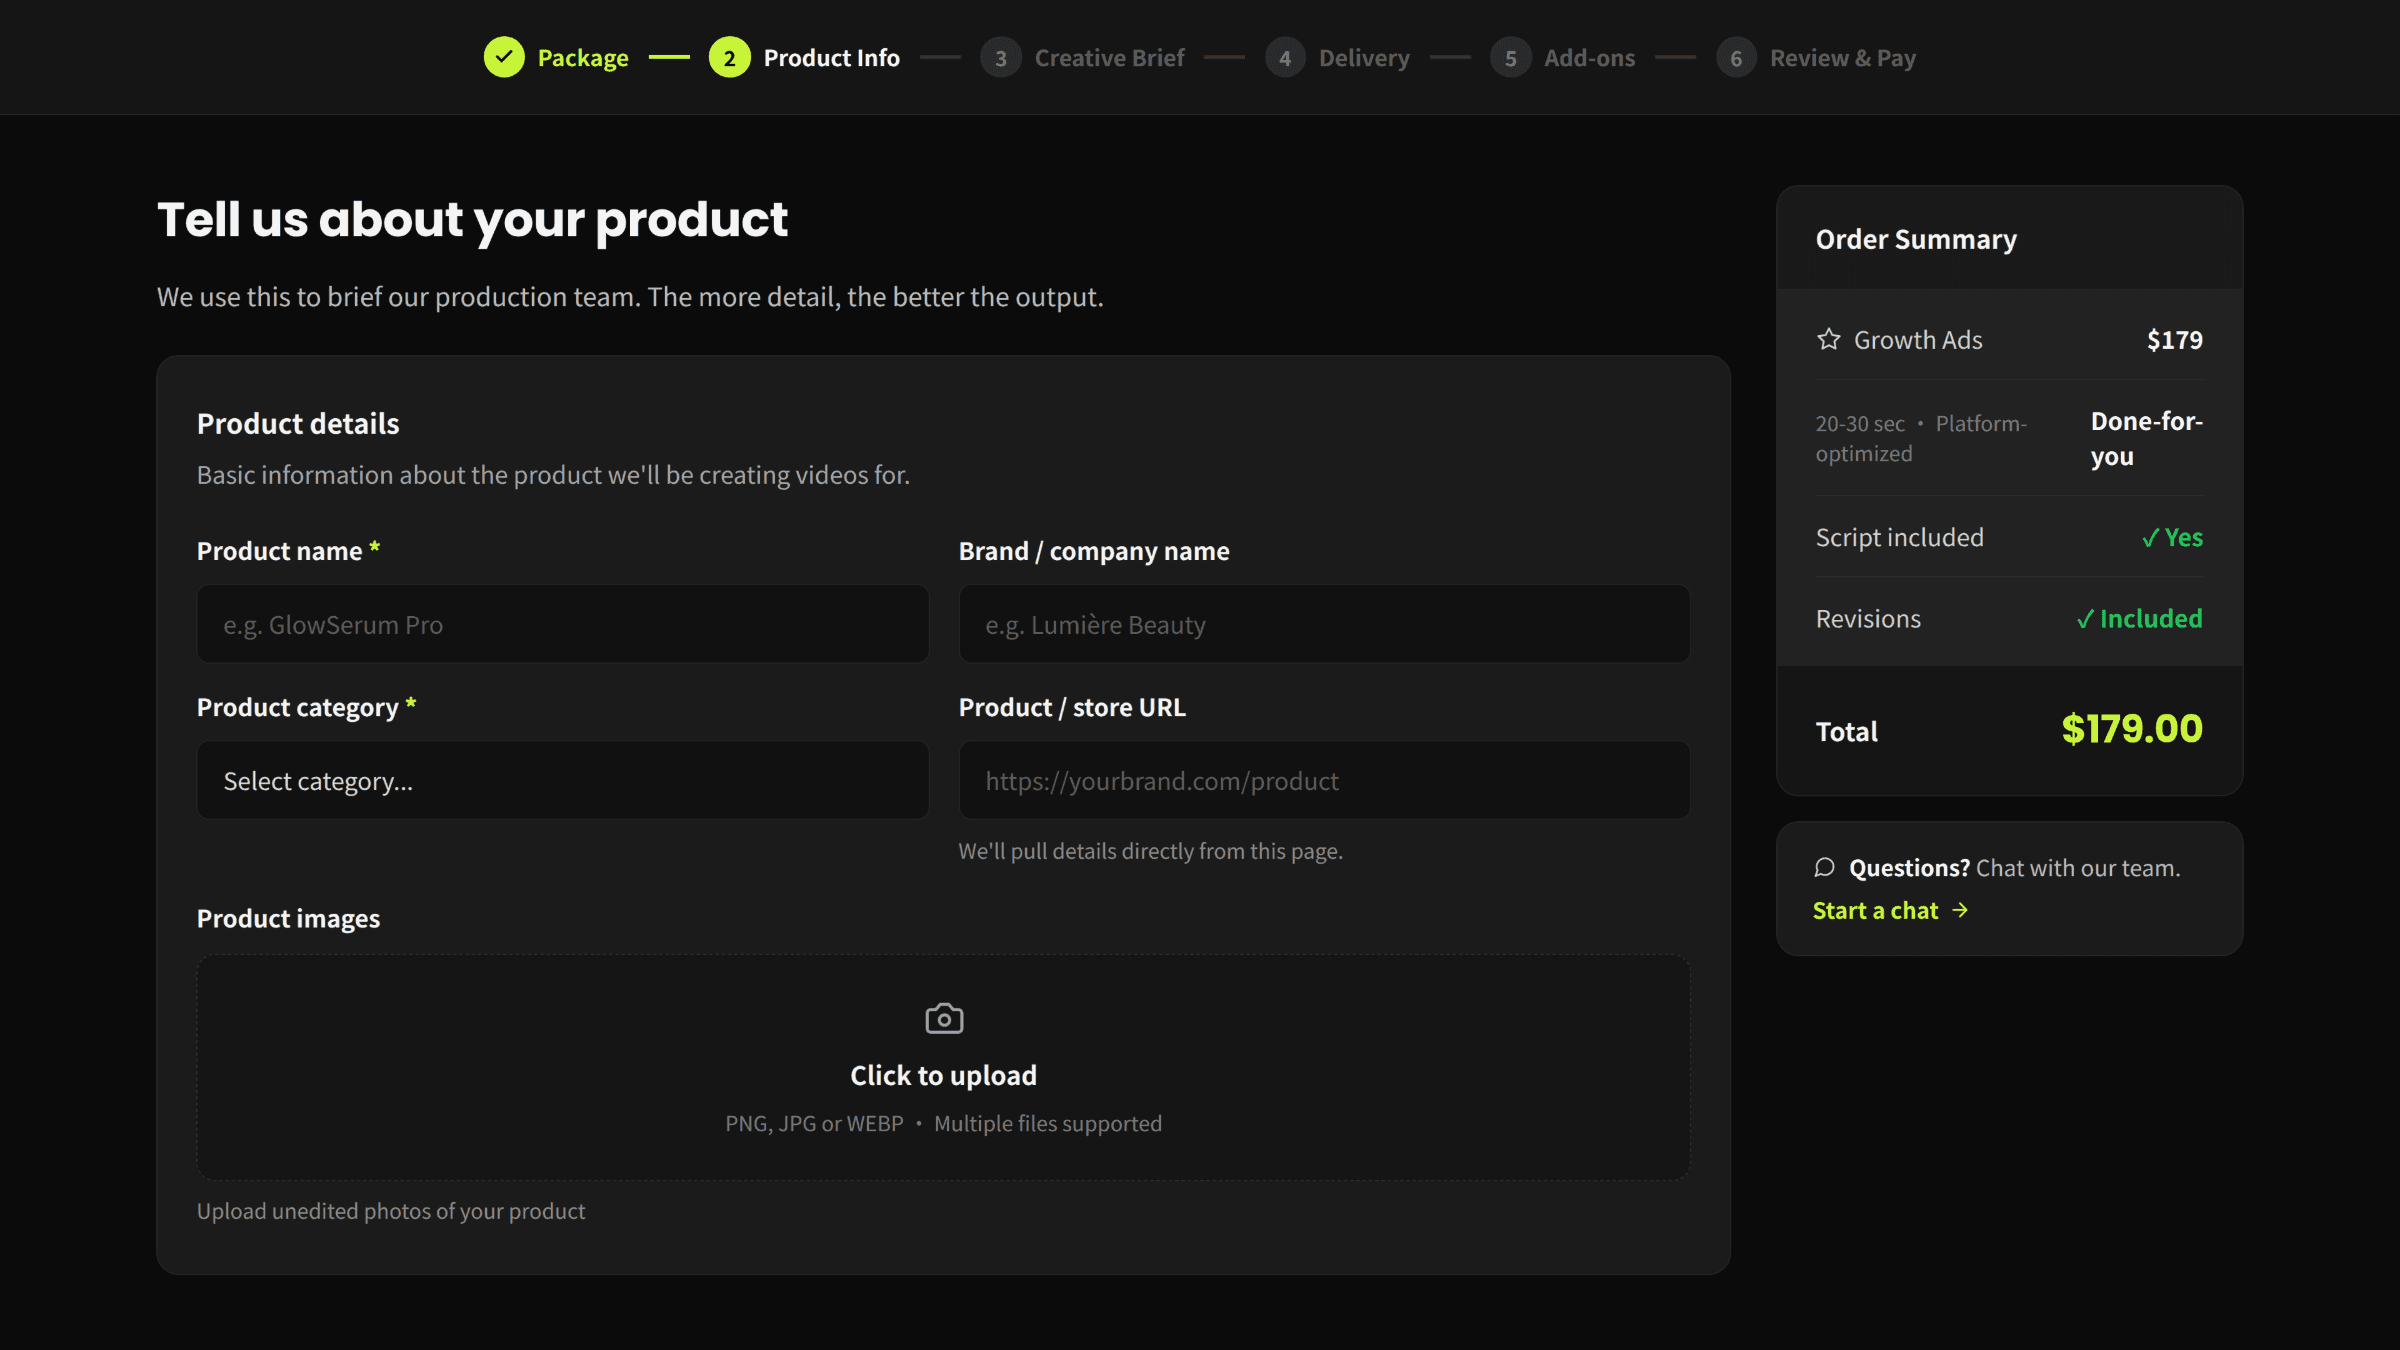Click the star icon next to Growth Ads

coord(1828,340)
